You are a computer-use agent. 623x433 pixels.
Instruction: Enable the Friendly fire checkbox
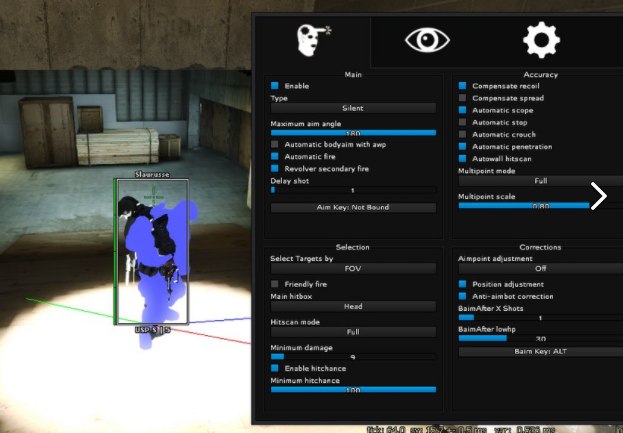(x=275, y=284)
